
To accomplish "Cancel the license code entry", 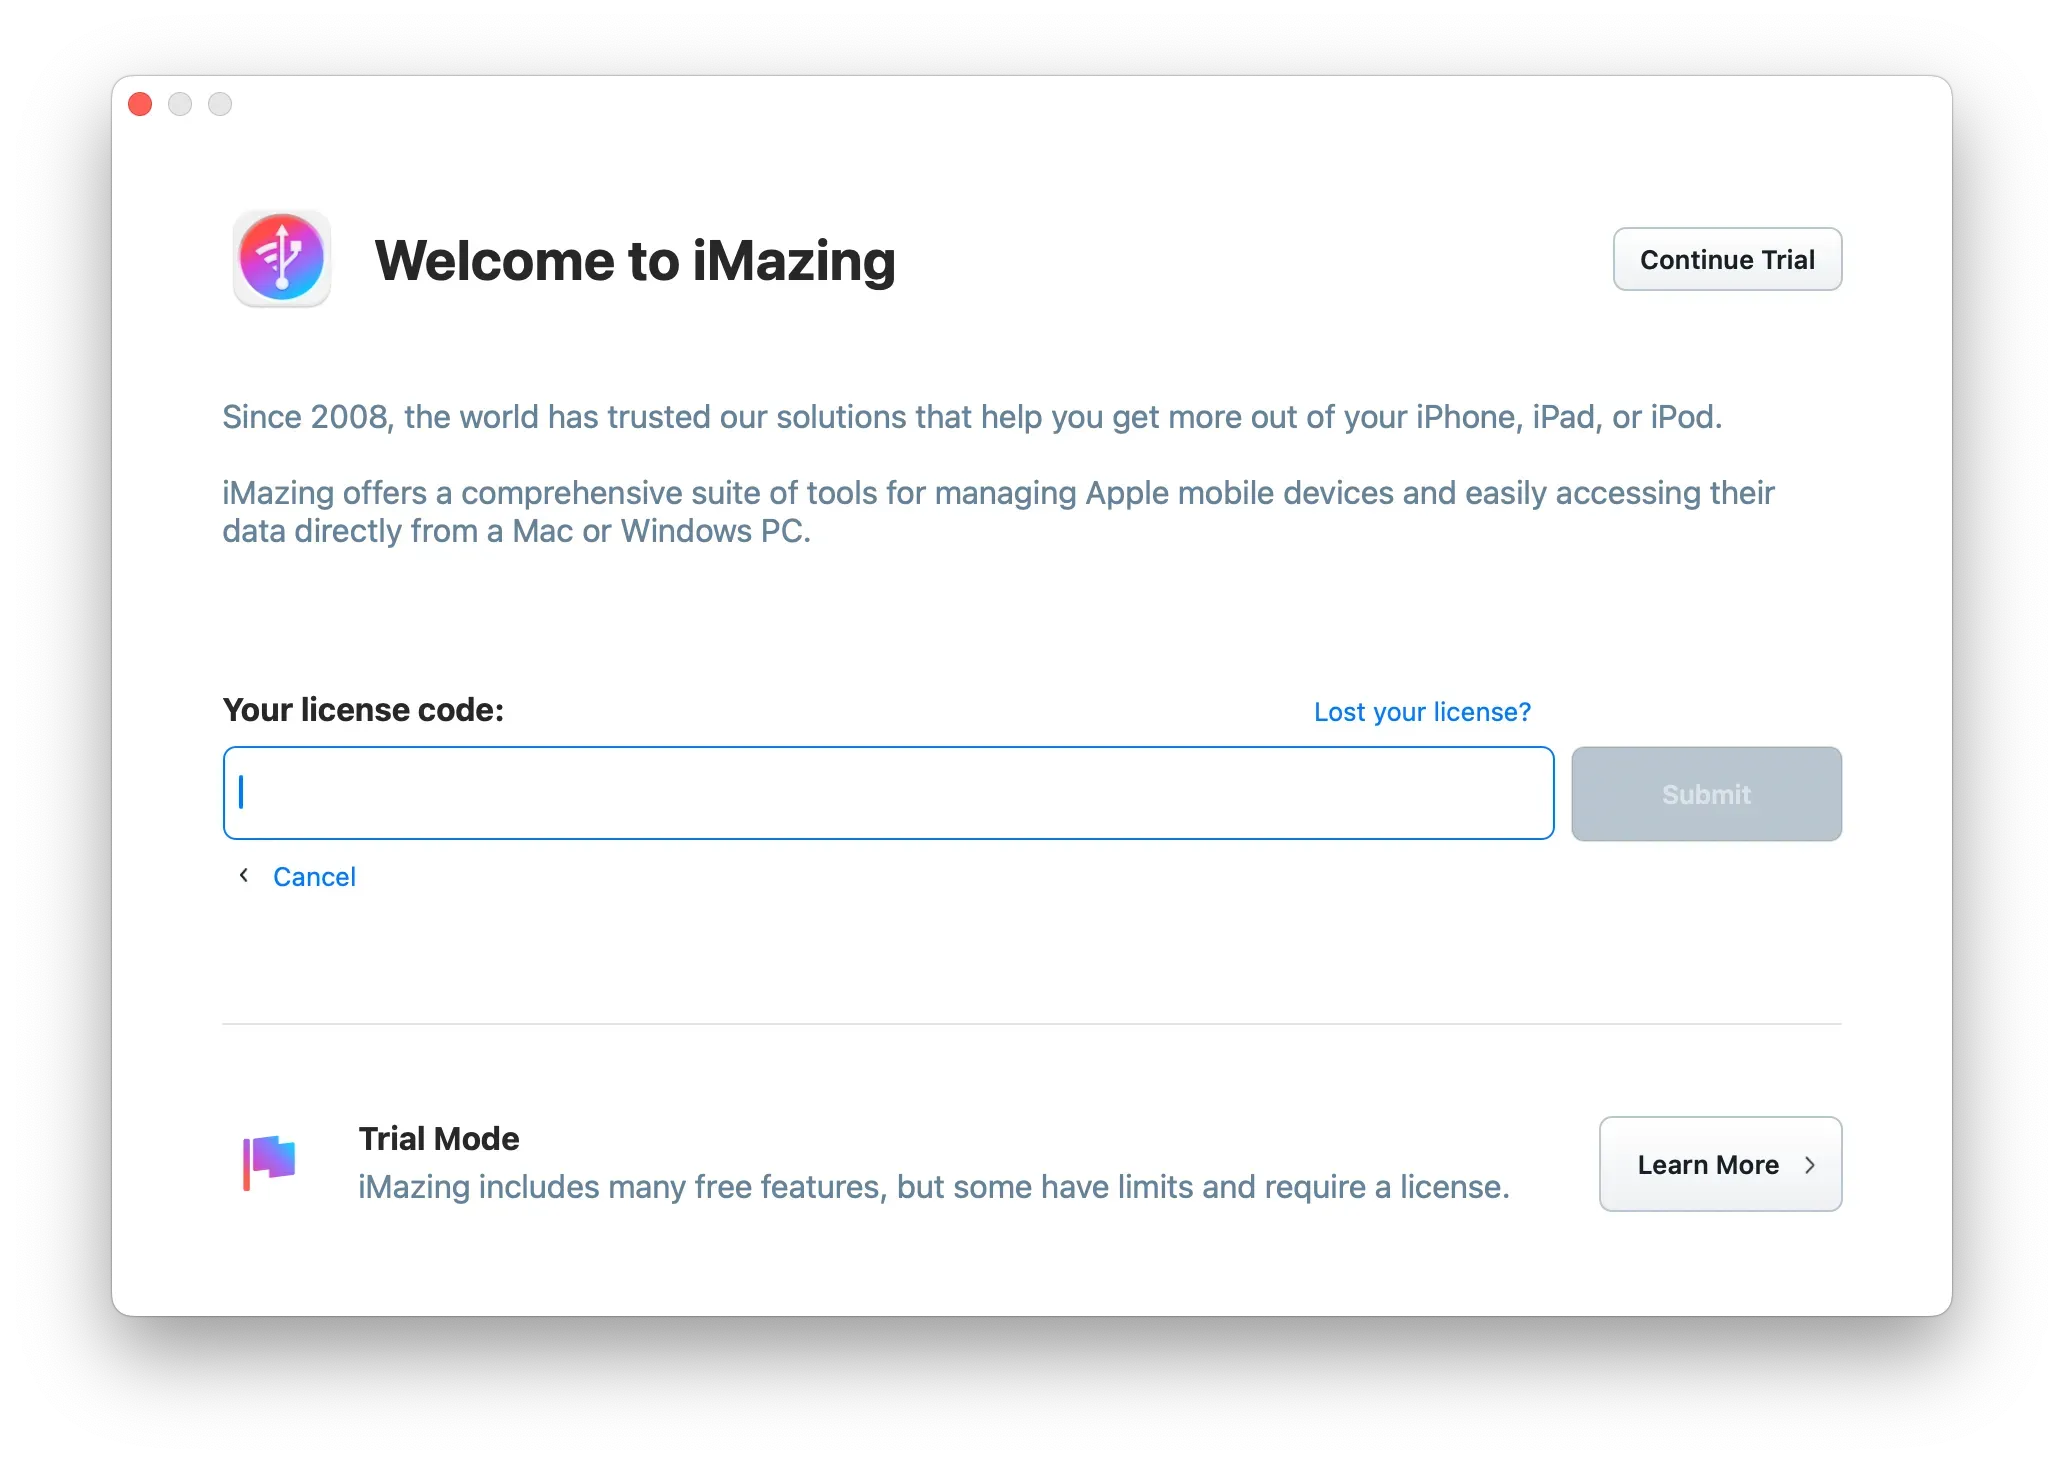I will pyautogui.click(x=314, y=876).
